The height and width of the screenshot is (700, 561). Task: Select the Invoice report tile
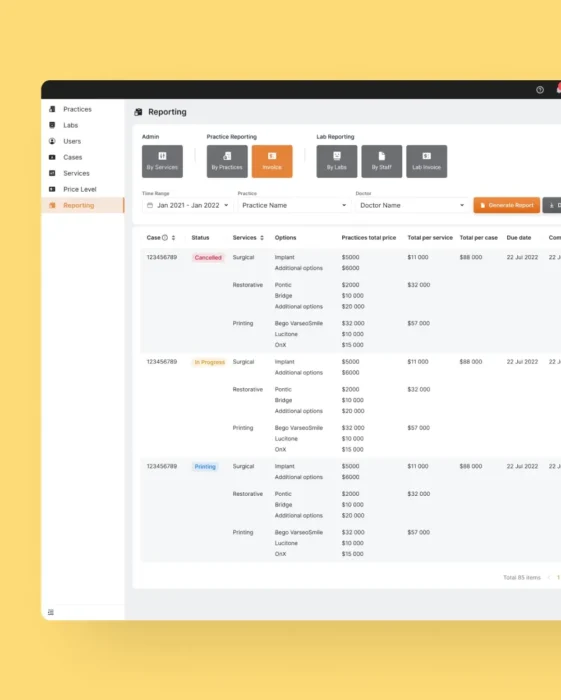pos(272,161)
